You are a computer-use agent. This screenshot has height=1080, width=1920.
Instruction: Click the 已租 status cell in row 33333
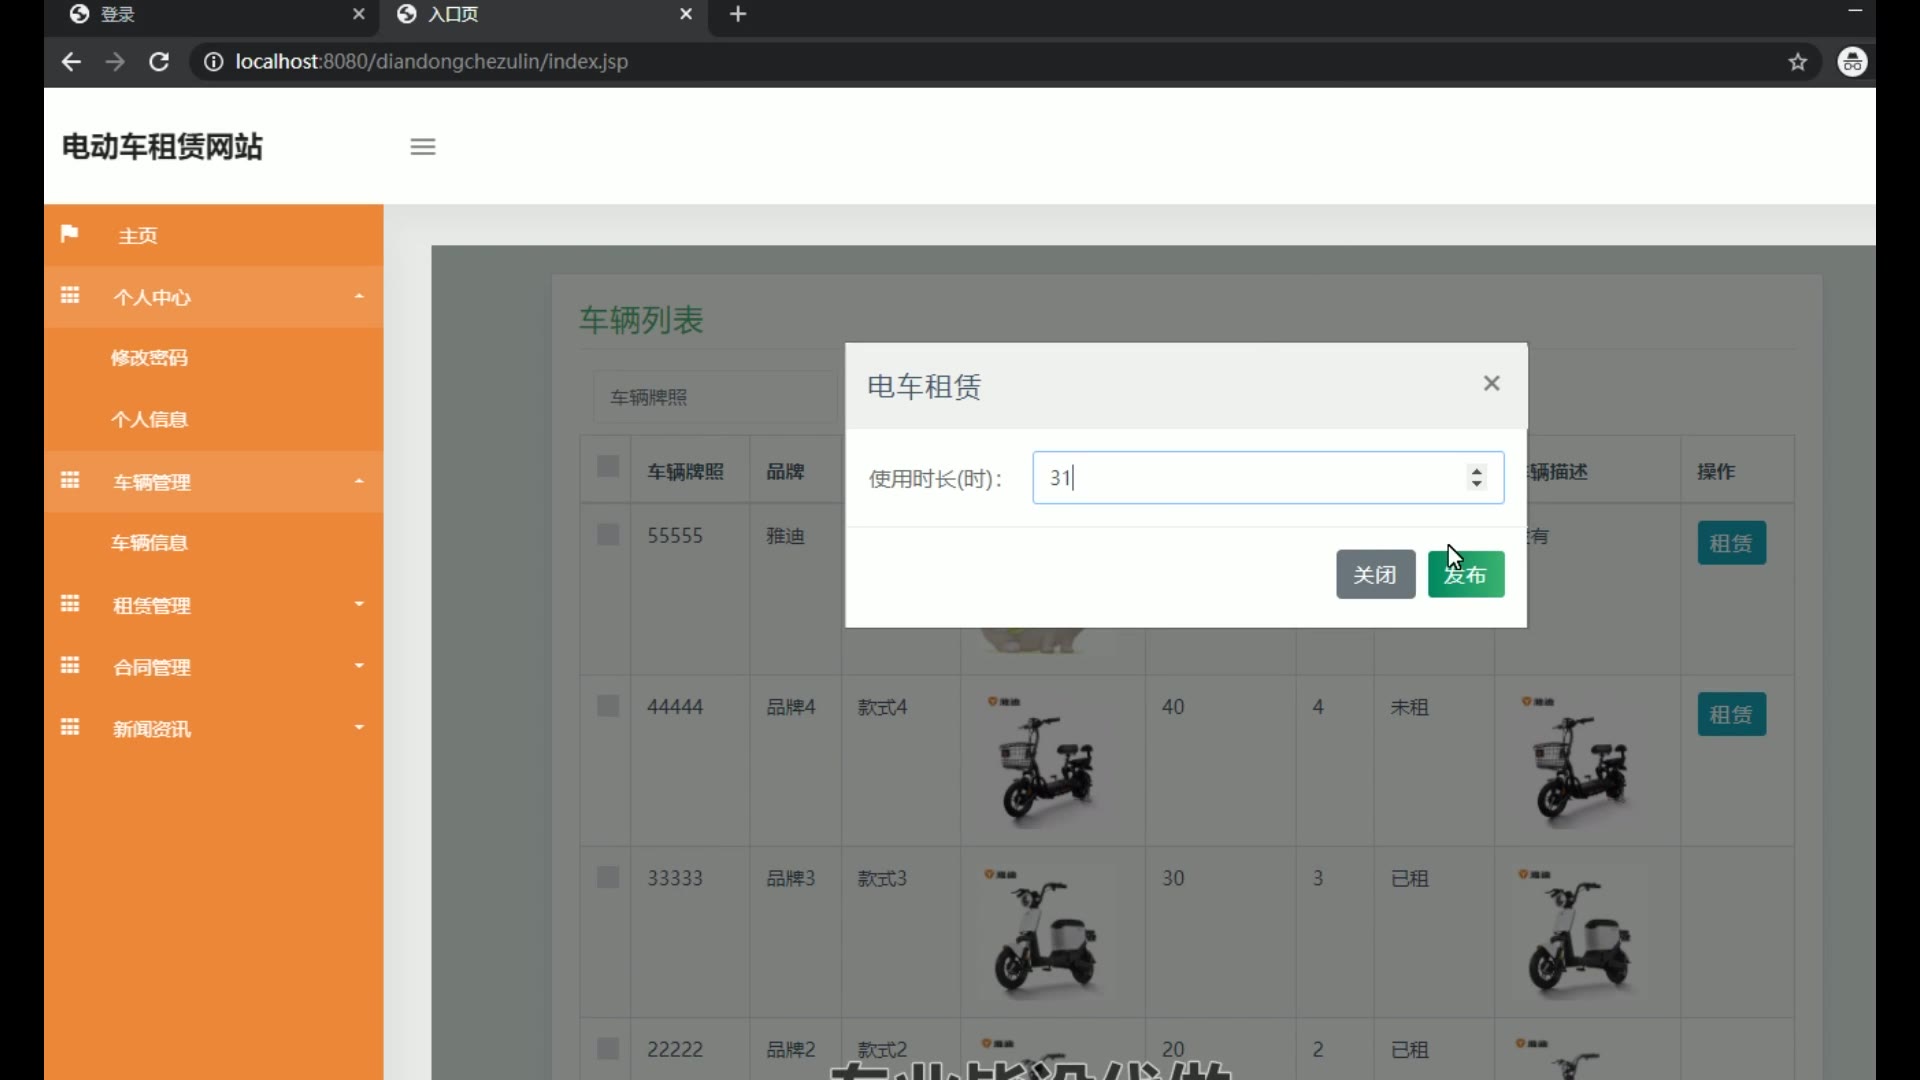tap(1409, 879)
